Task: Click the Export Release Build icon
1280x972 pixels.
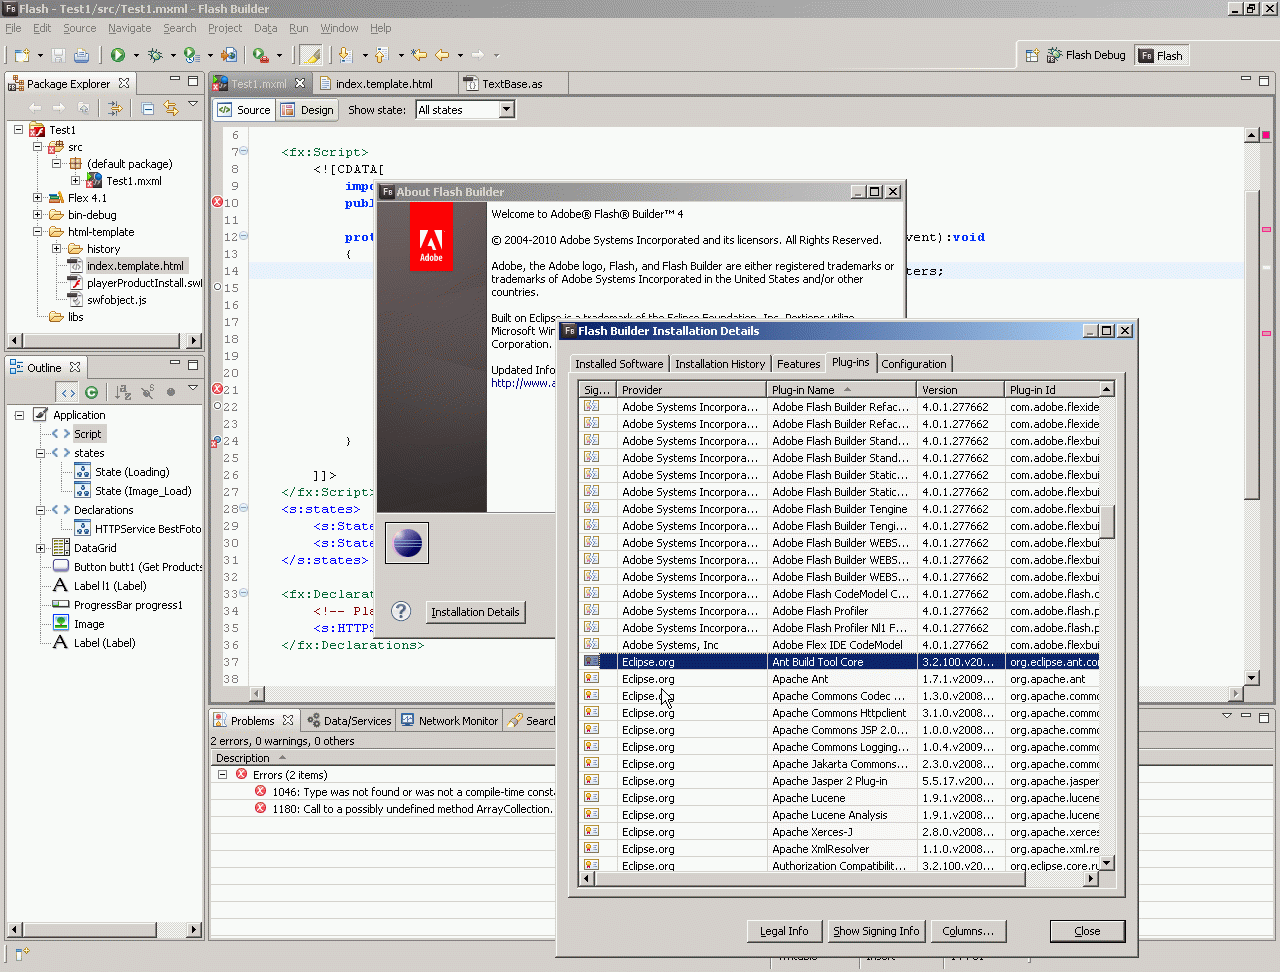Action: tap(229, 55)
